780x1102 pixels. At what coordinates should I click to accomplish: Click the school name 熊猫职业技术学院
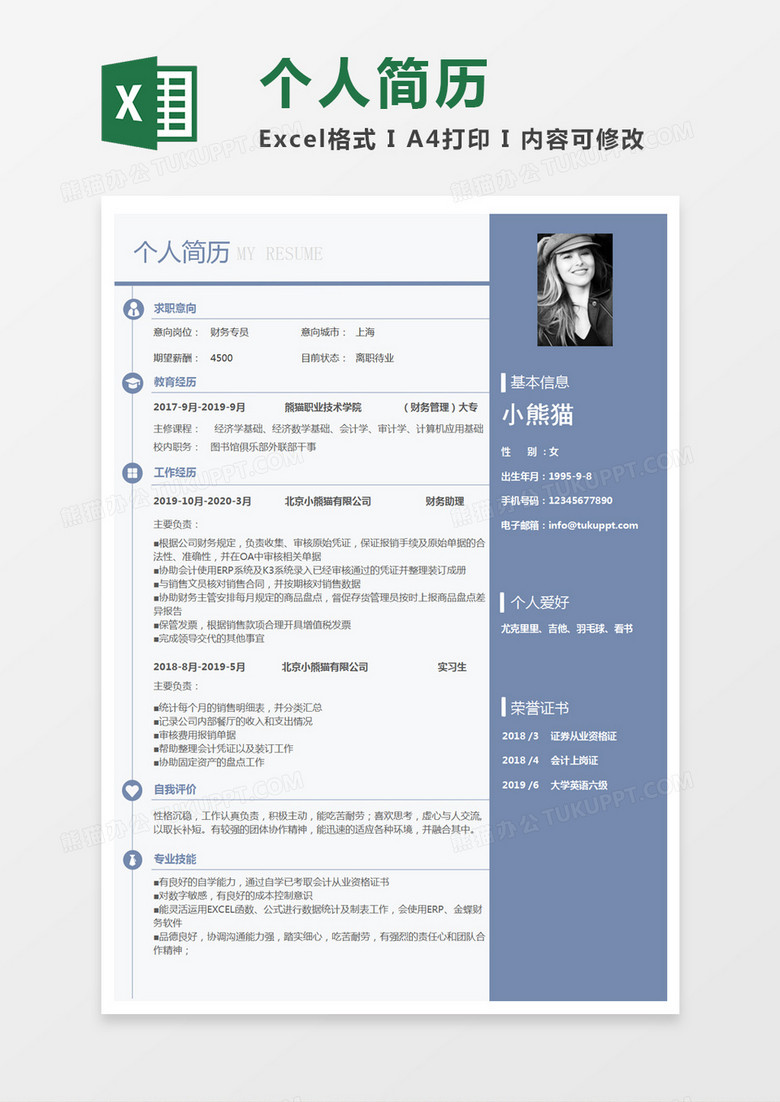[323, 408]
